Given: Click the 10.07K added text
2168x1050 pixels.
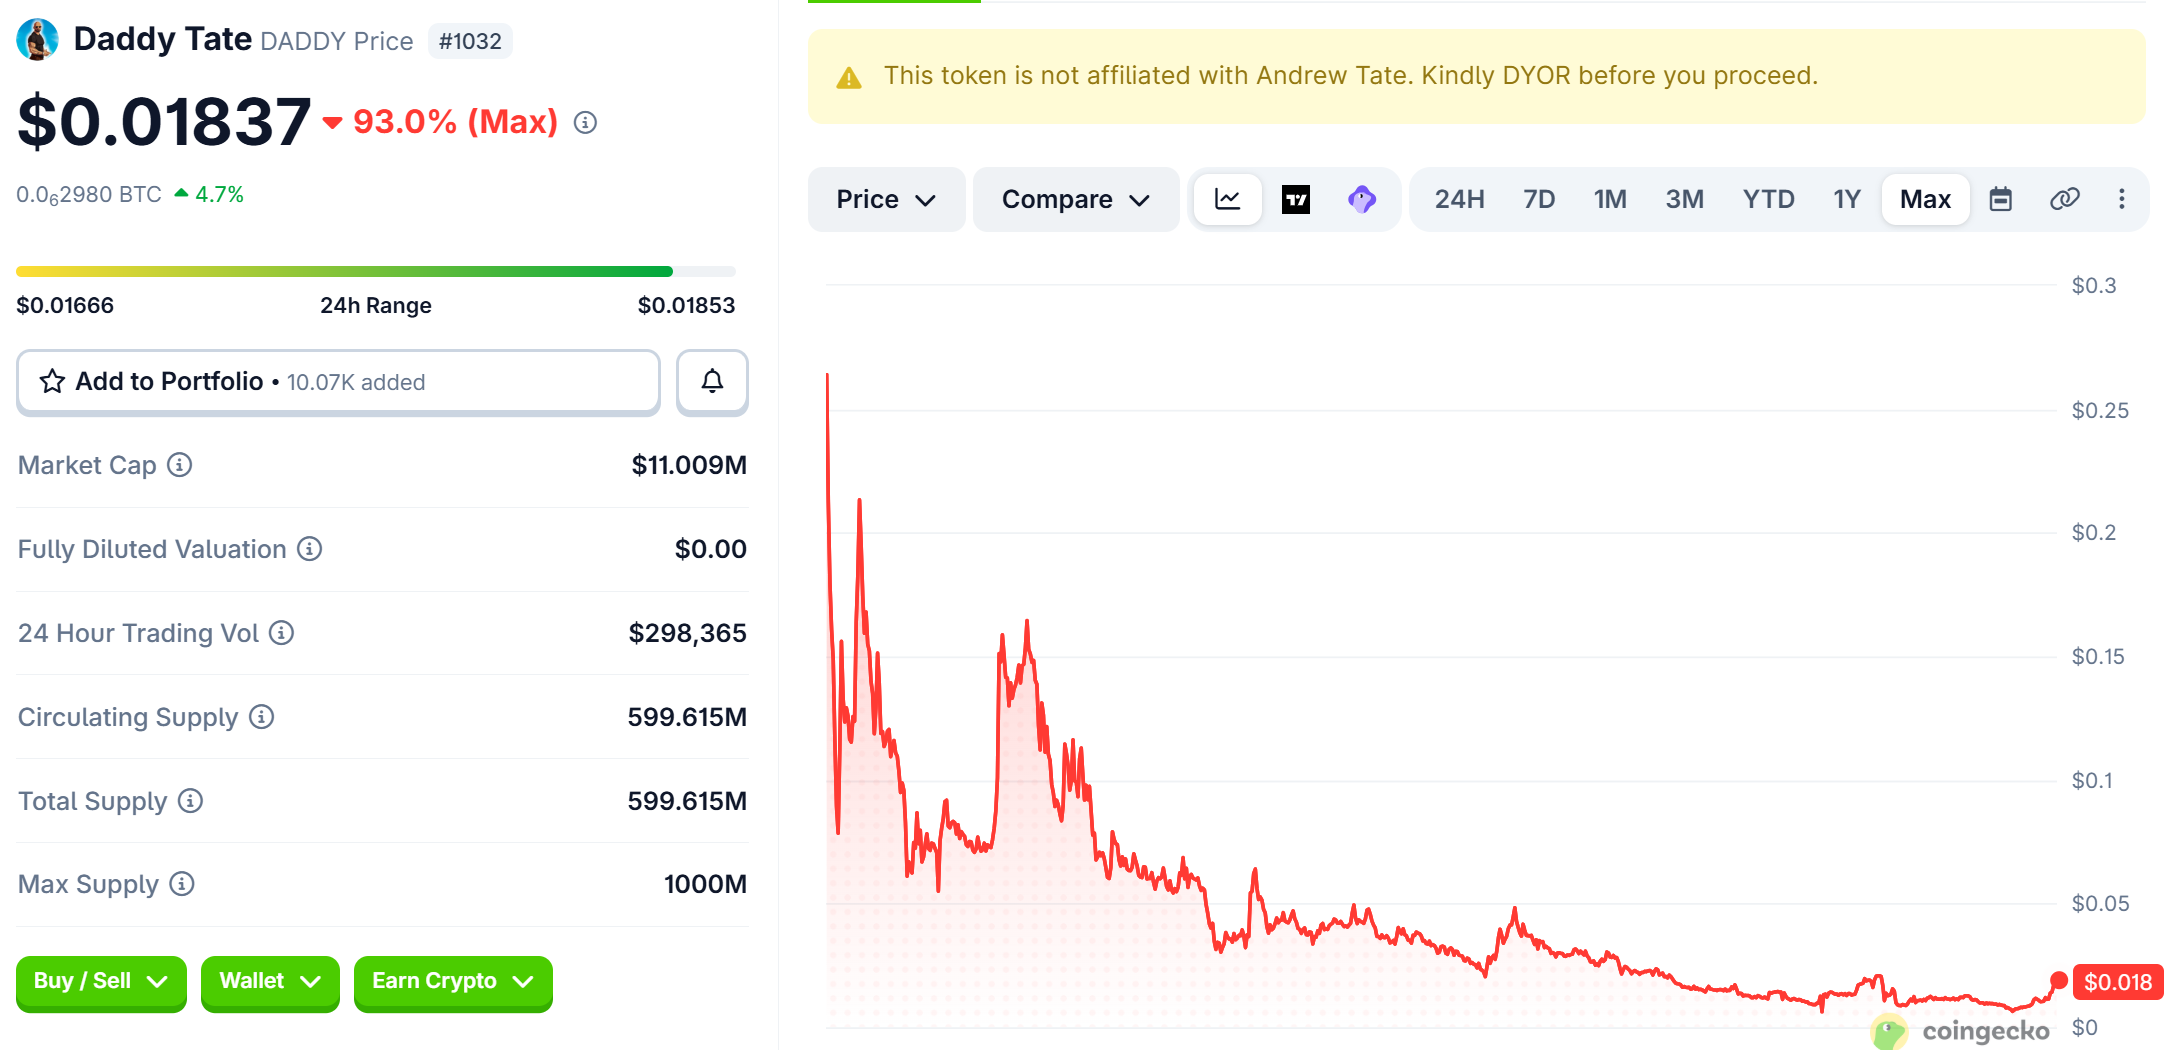Looking at the screenshot, I should point(356,382).
